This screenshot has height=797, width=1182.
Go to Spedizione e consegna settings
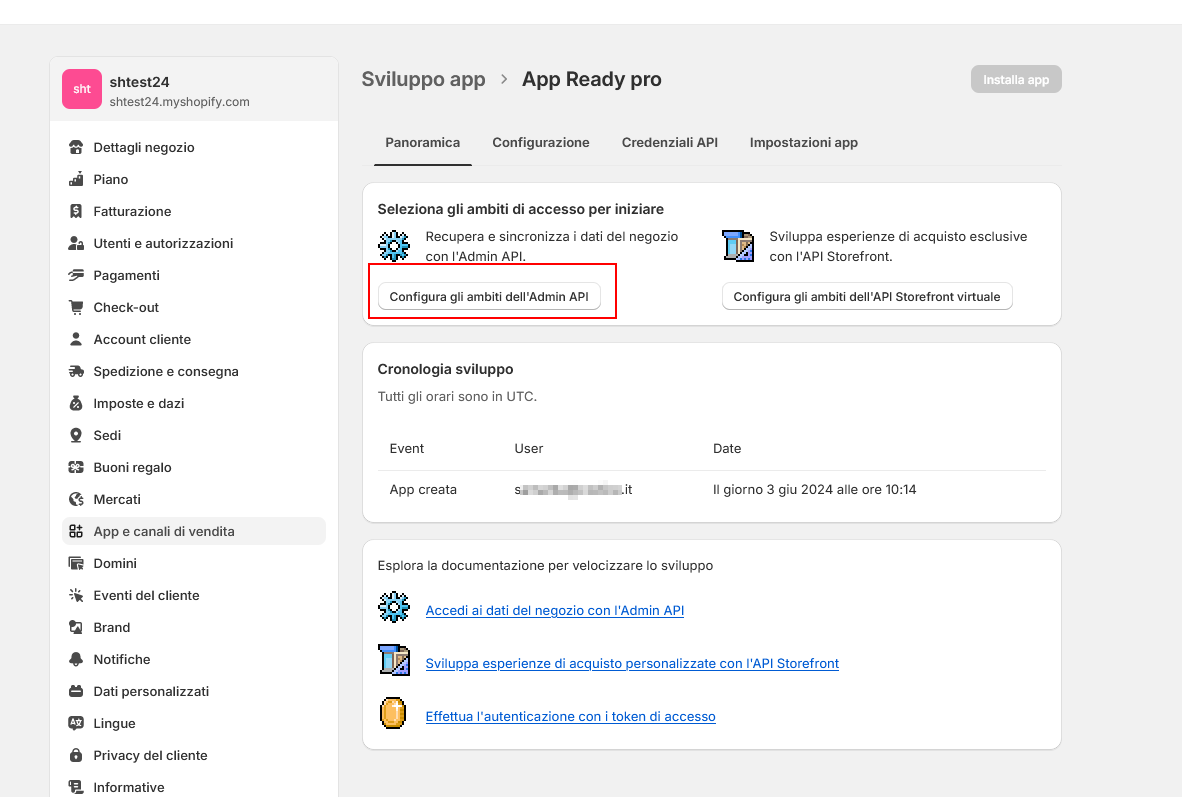194,372
